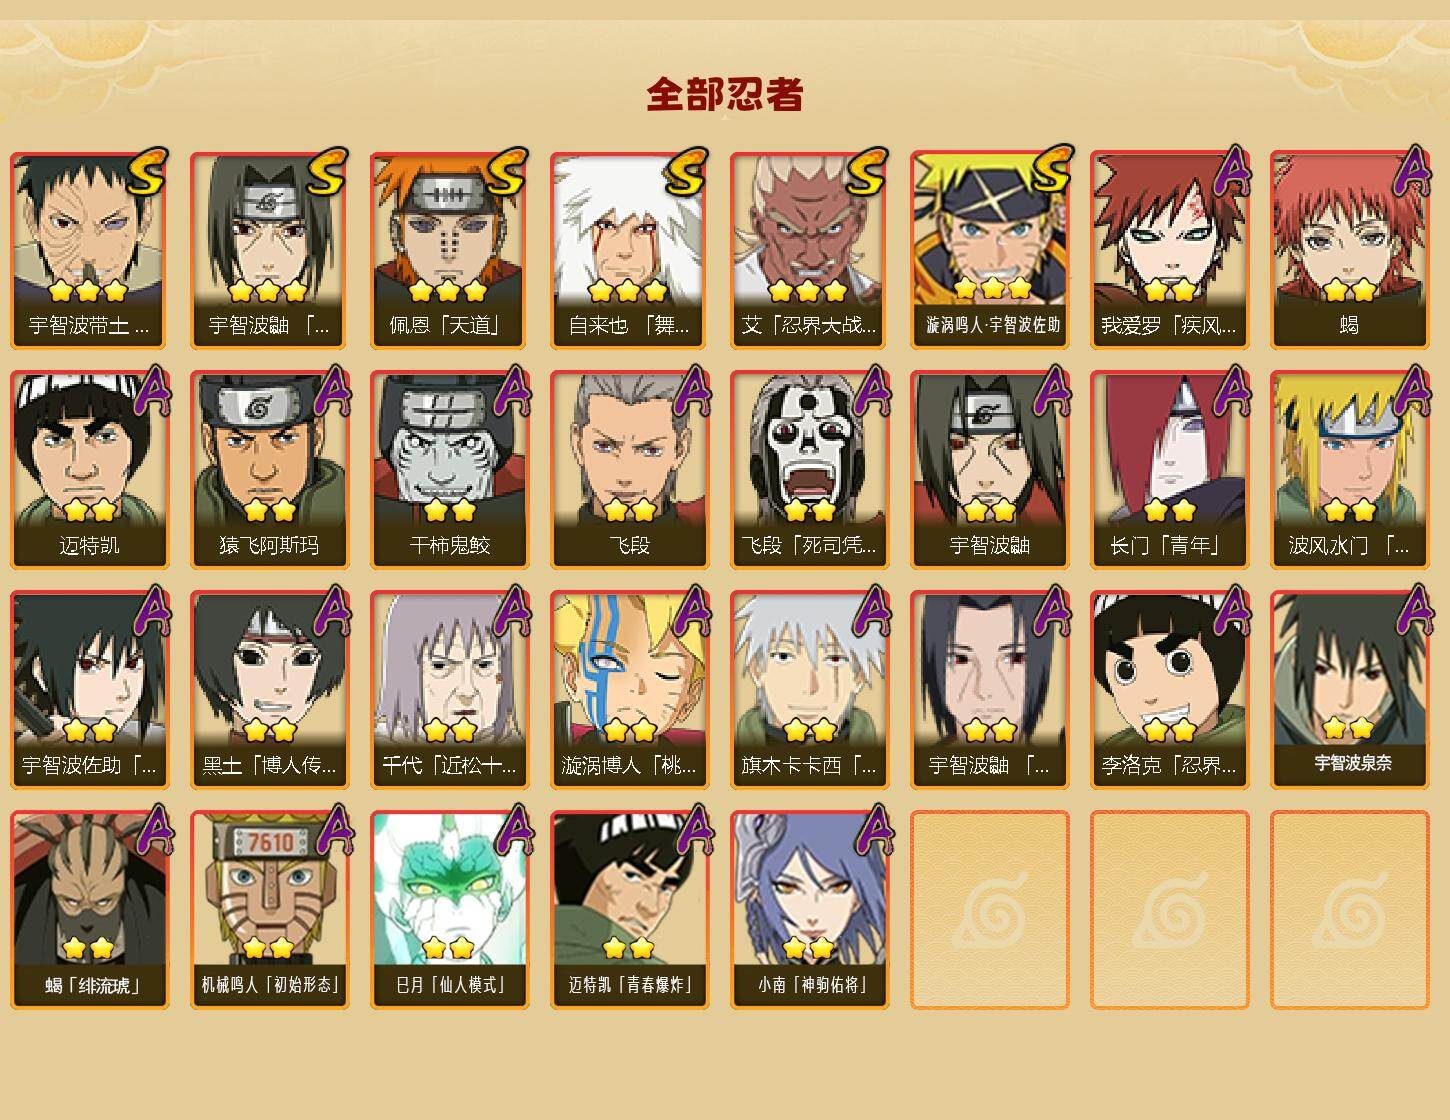Viewport: 1450px width, 1120px height.
Task: Click the first empty ninja slot
Action: (x=989, y=910)
